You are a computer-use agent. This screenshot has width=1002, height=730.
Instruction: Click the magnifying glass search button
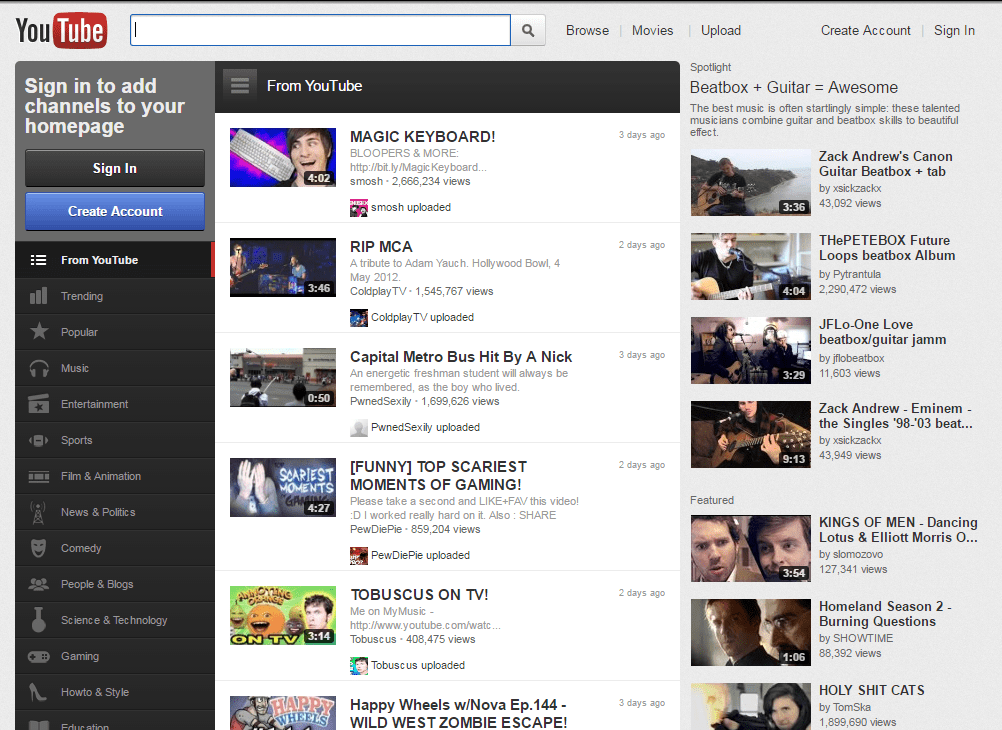pos(528,30)
